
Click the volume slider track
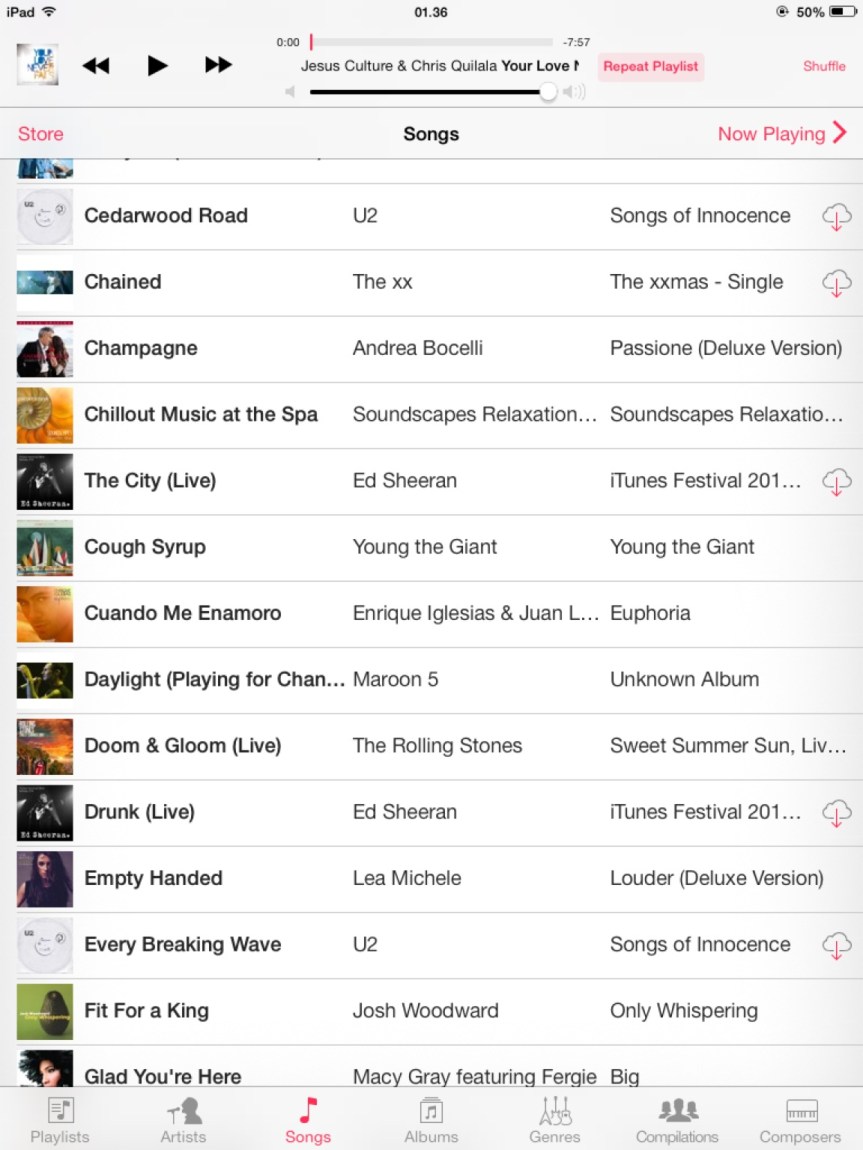pyautogui.click(x=430, y=92)
